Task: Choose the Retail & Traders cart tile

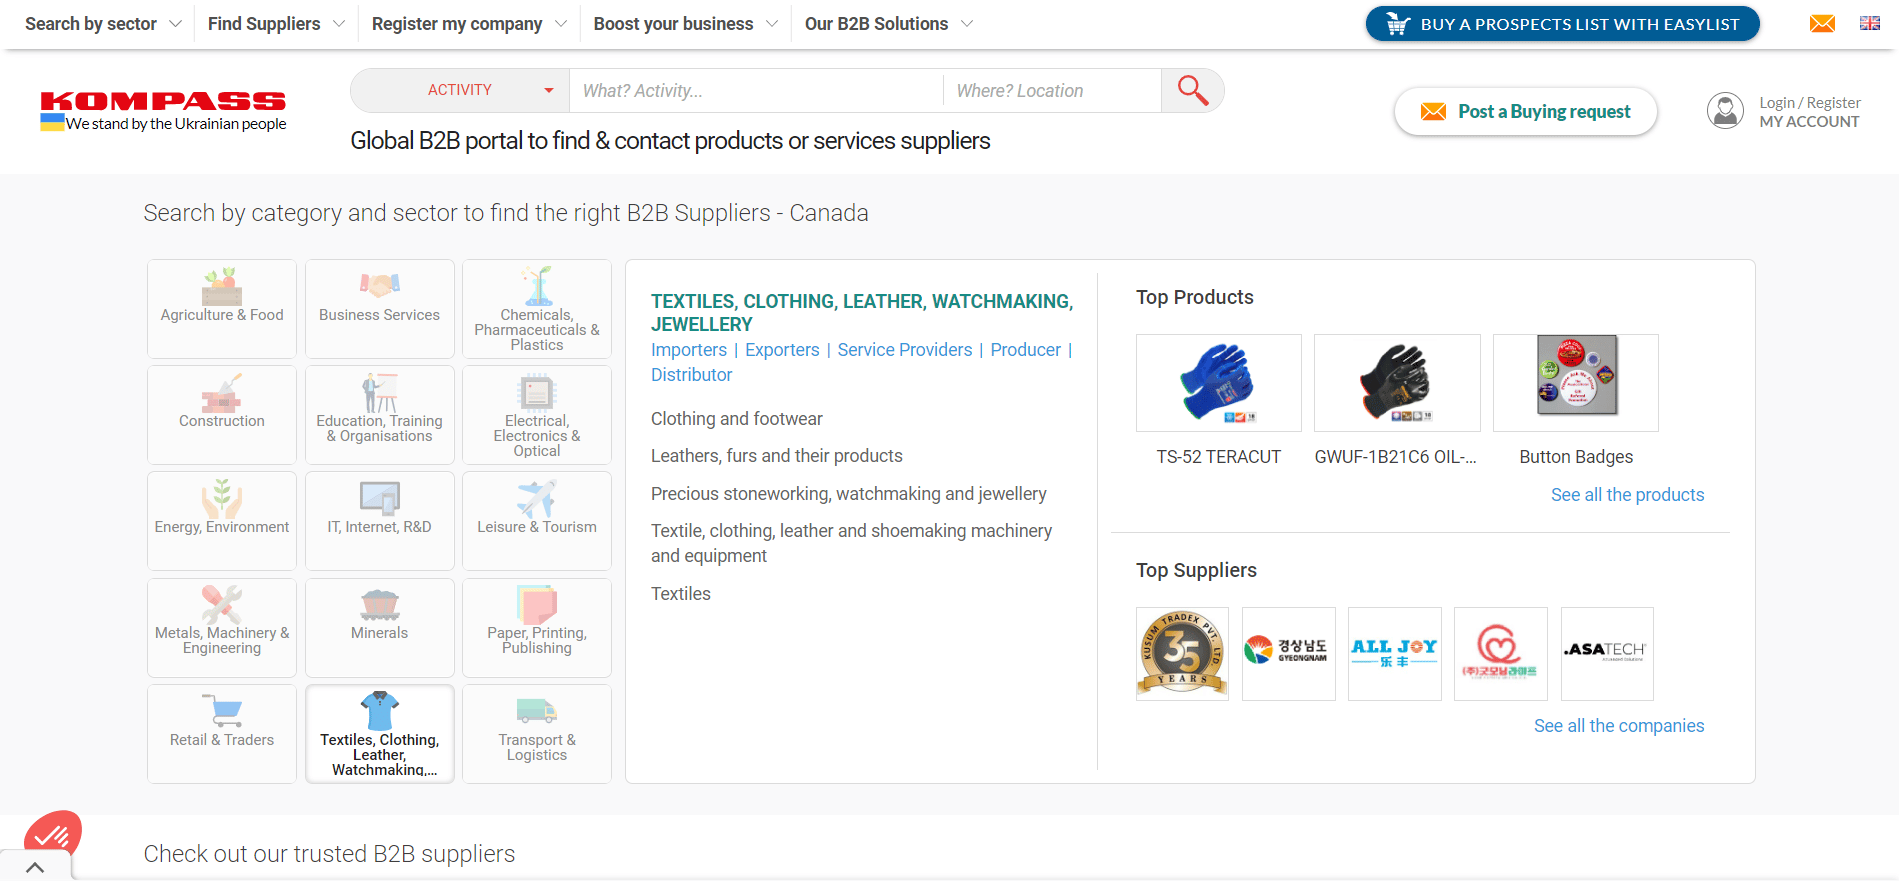Action: [222, 733]
